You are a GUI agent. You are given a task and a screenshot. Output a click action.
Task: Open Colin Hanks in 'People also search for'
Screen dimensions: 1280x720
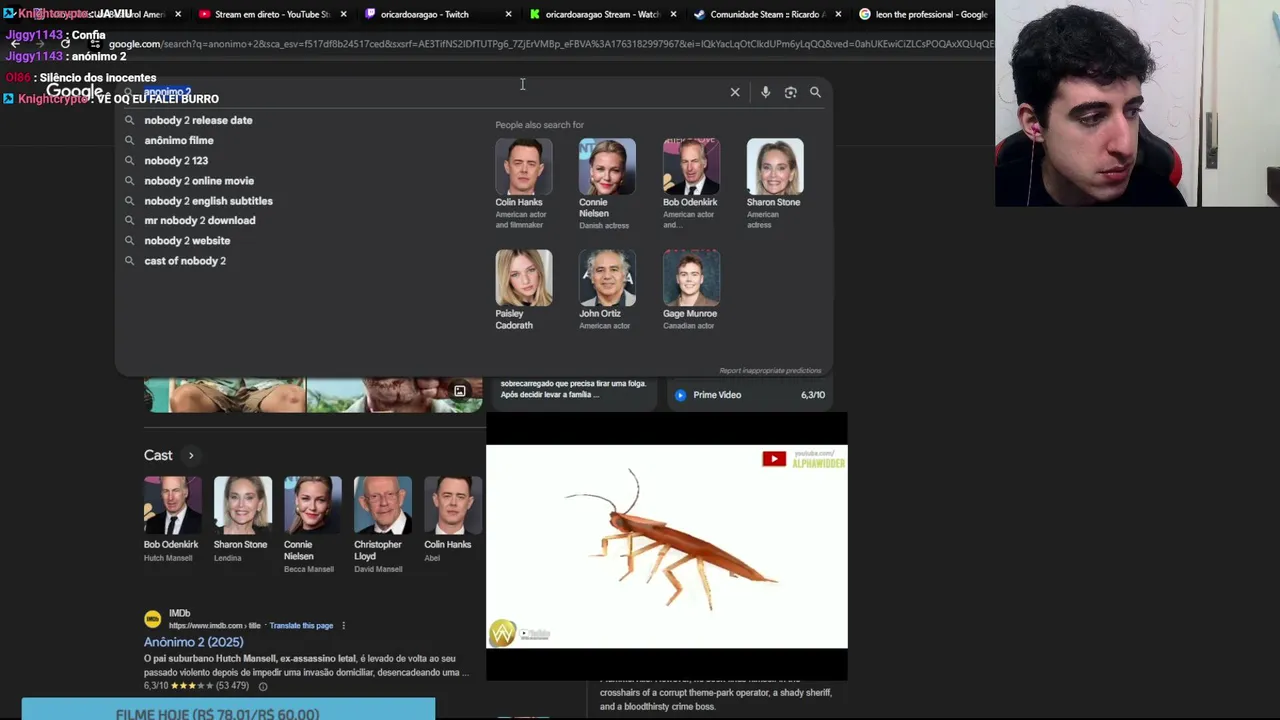point(523,184)
